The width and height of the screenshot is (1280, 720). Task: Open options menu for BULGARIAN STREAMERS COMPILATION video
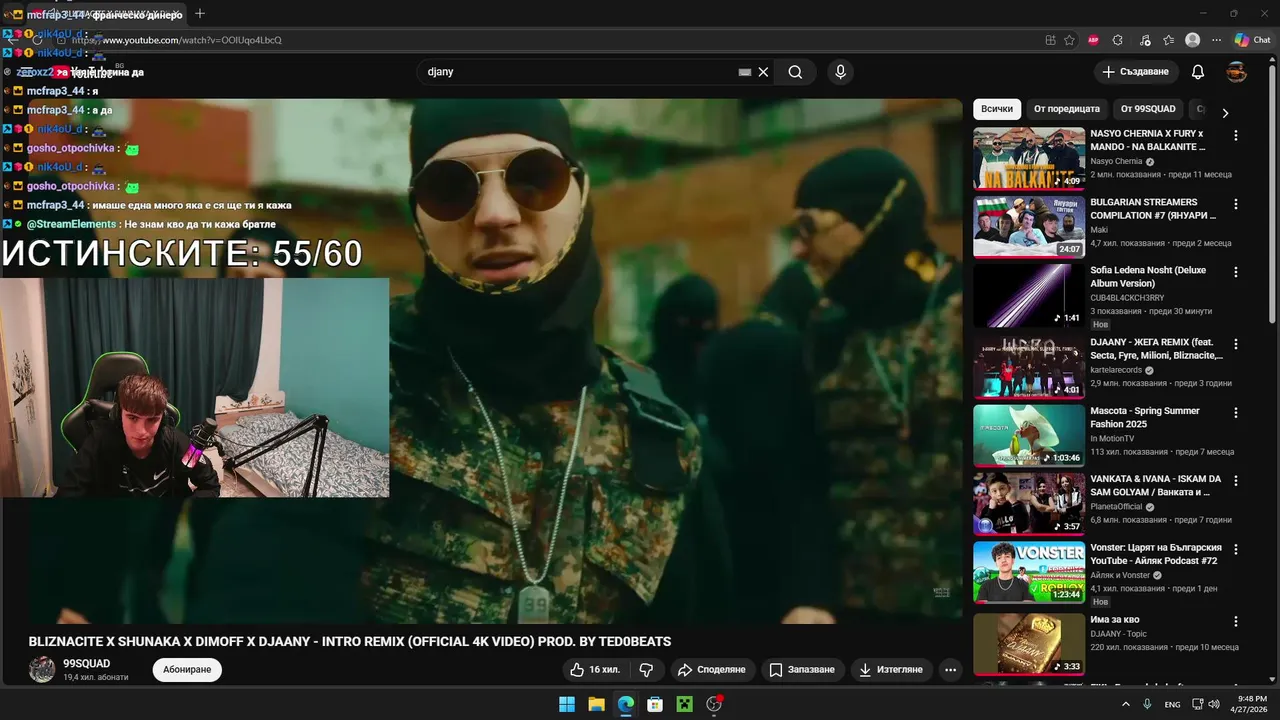1236,204
